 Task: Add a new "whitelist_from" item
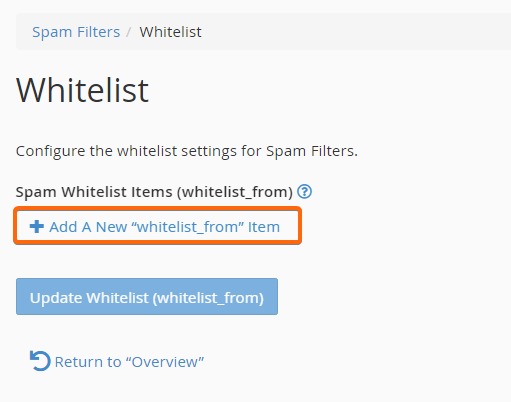pos(158,226)
